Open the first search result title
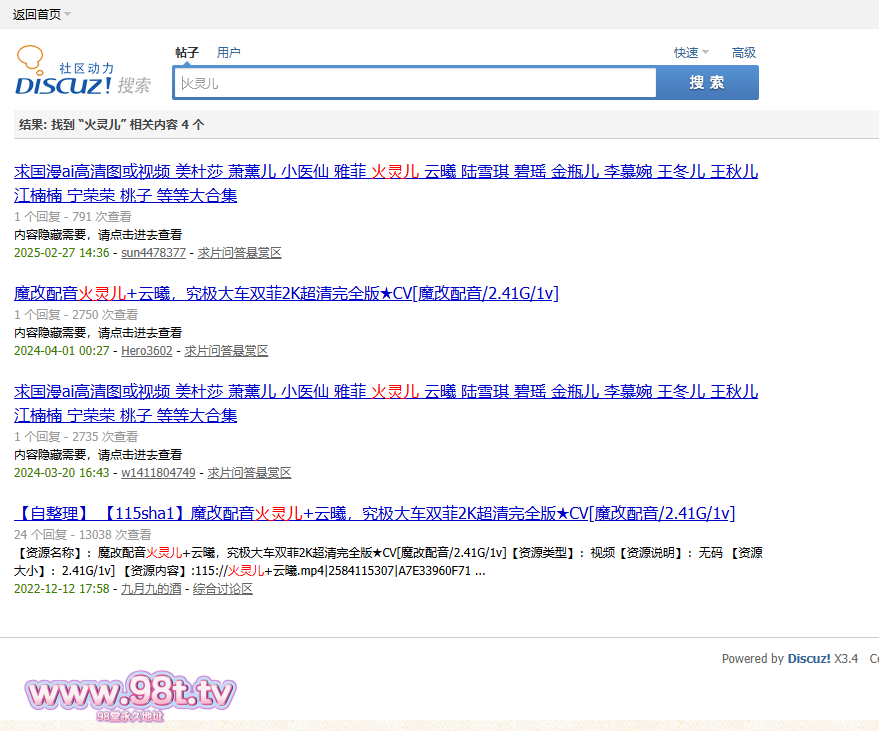Viewport: 879px width, 731px height. pos(385,172)
